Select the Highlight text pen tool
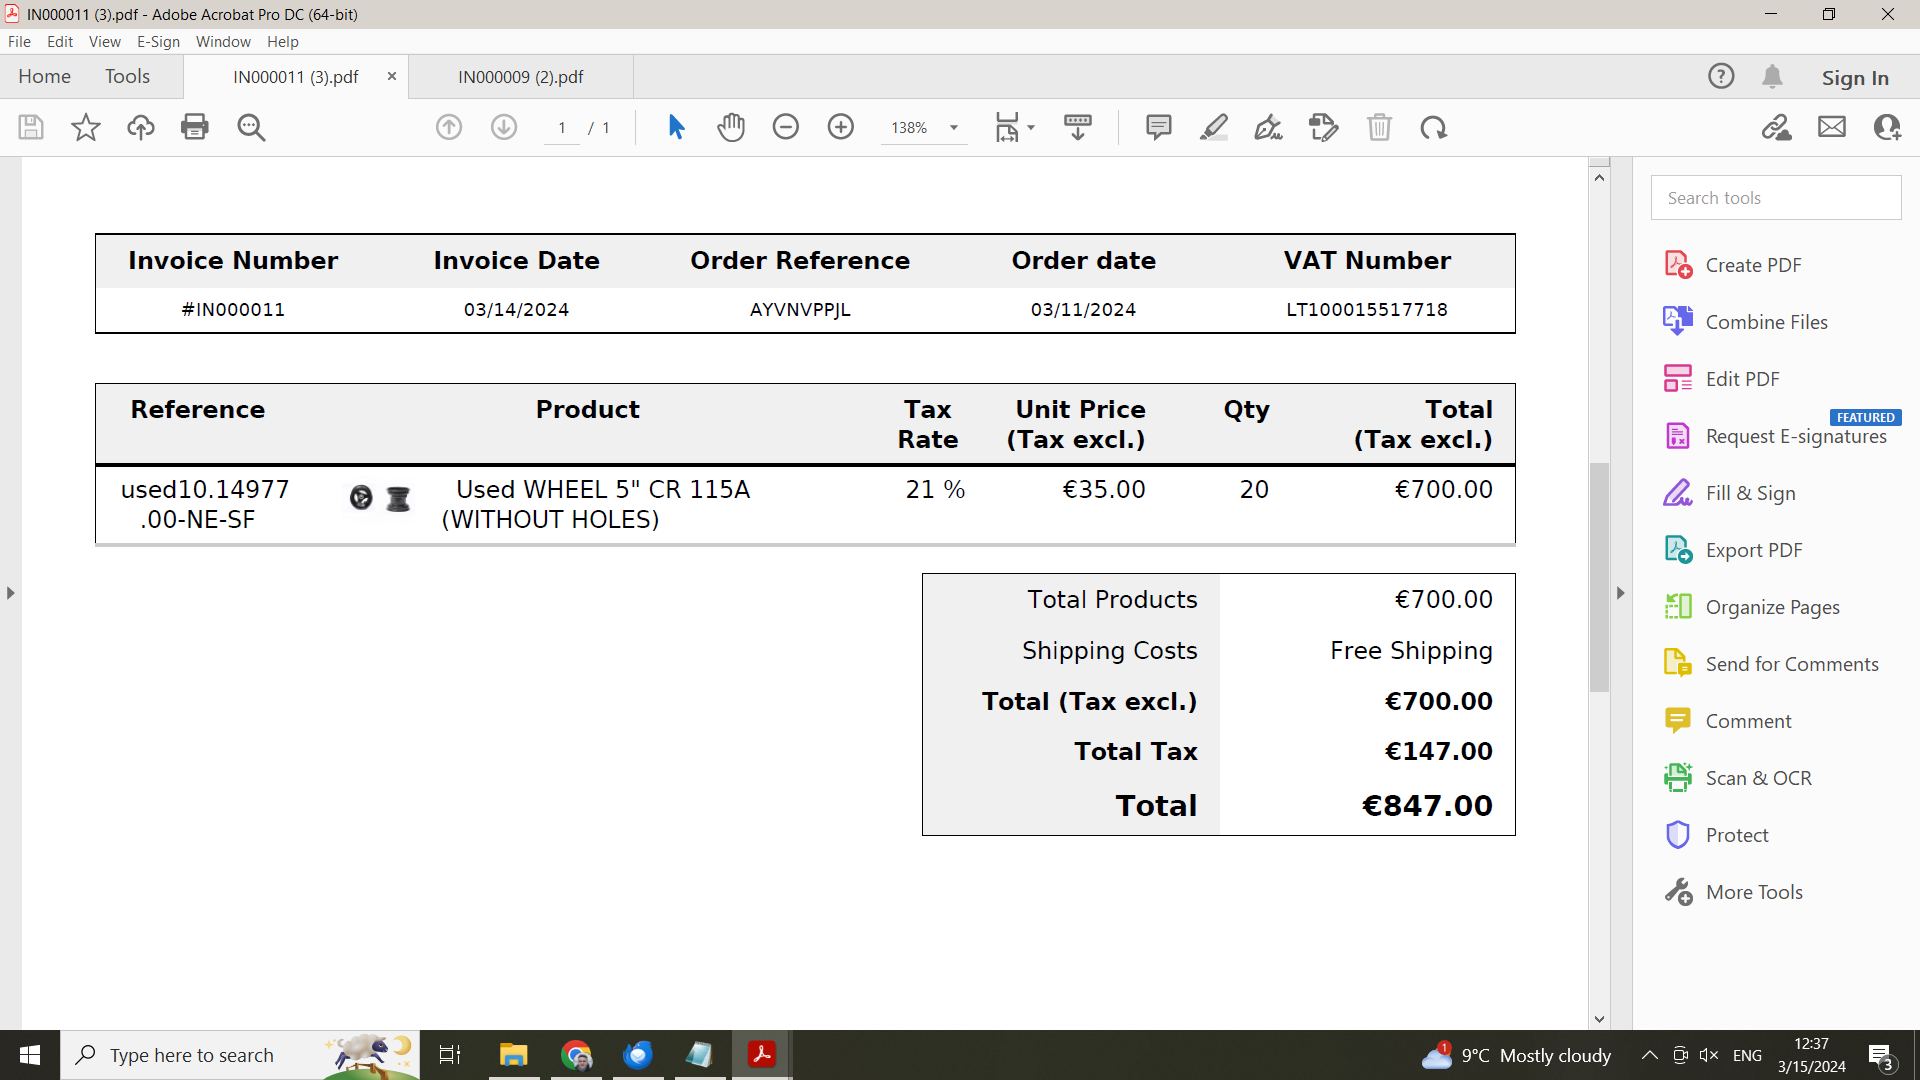Image resolution: width=1920 pixels, height=1080 pixels. 1213,127
